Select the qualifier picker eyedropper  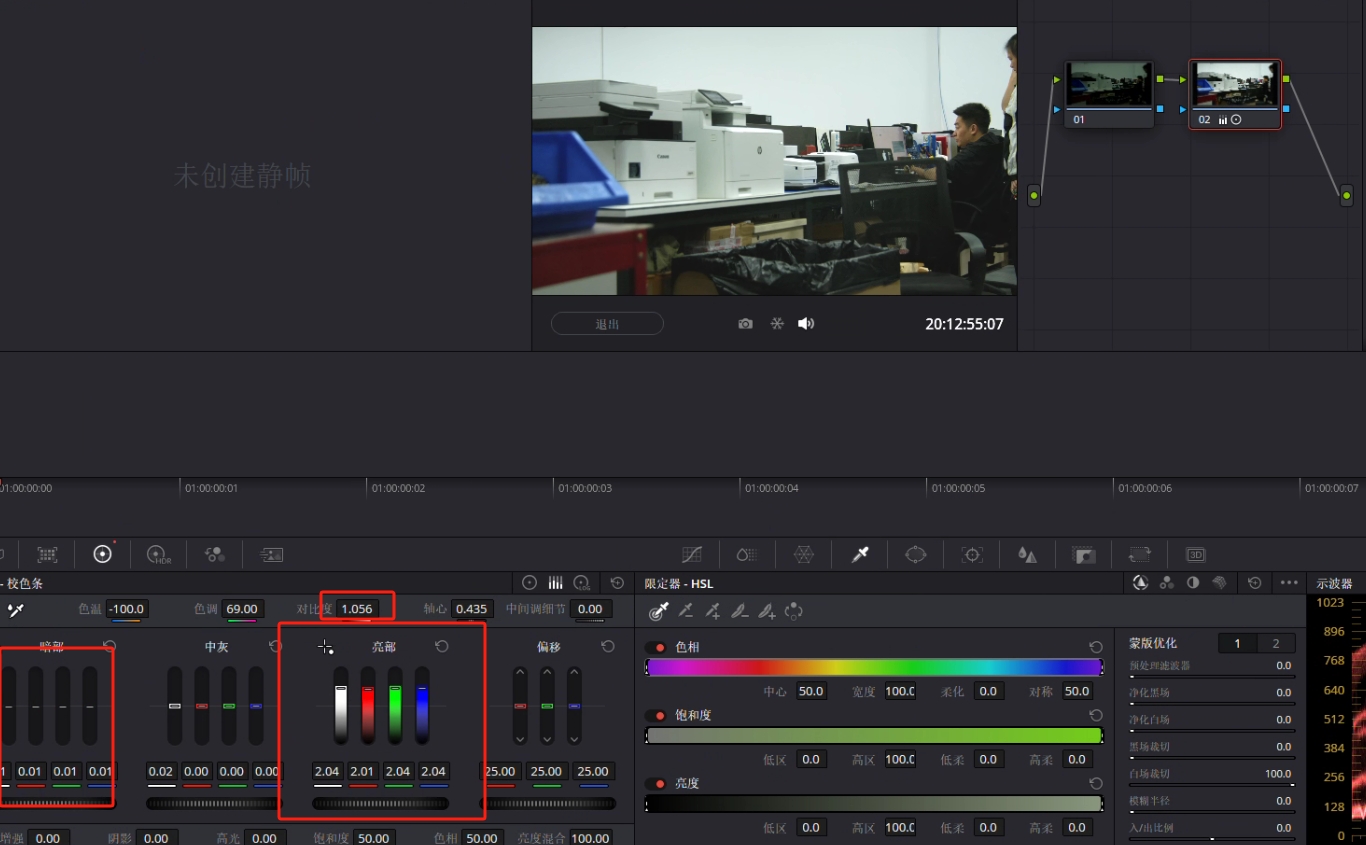[658, 610]
